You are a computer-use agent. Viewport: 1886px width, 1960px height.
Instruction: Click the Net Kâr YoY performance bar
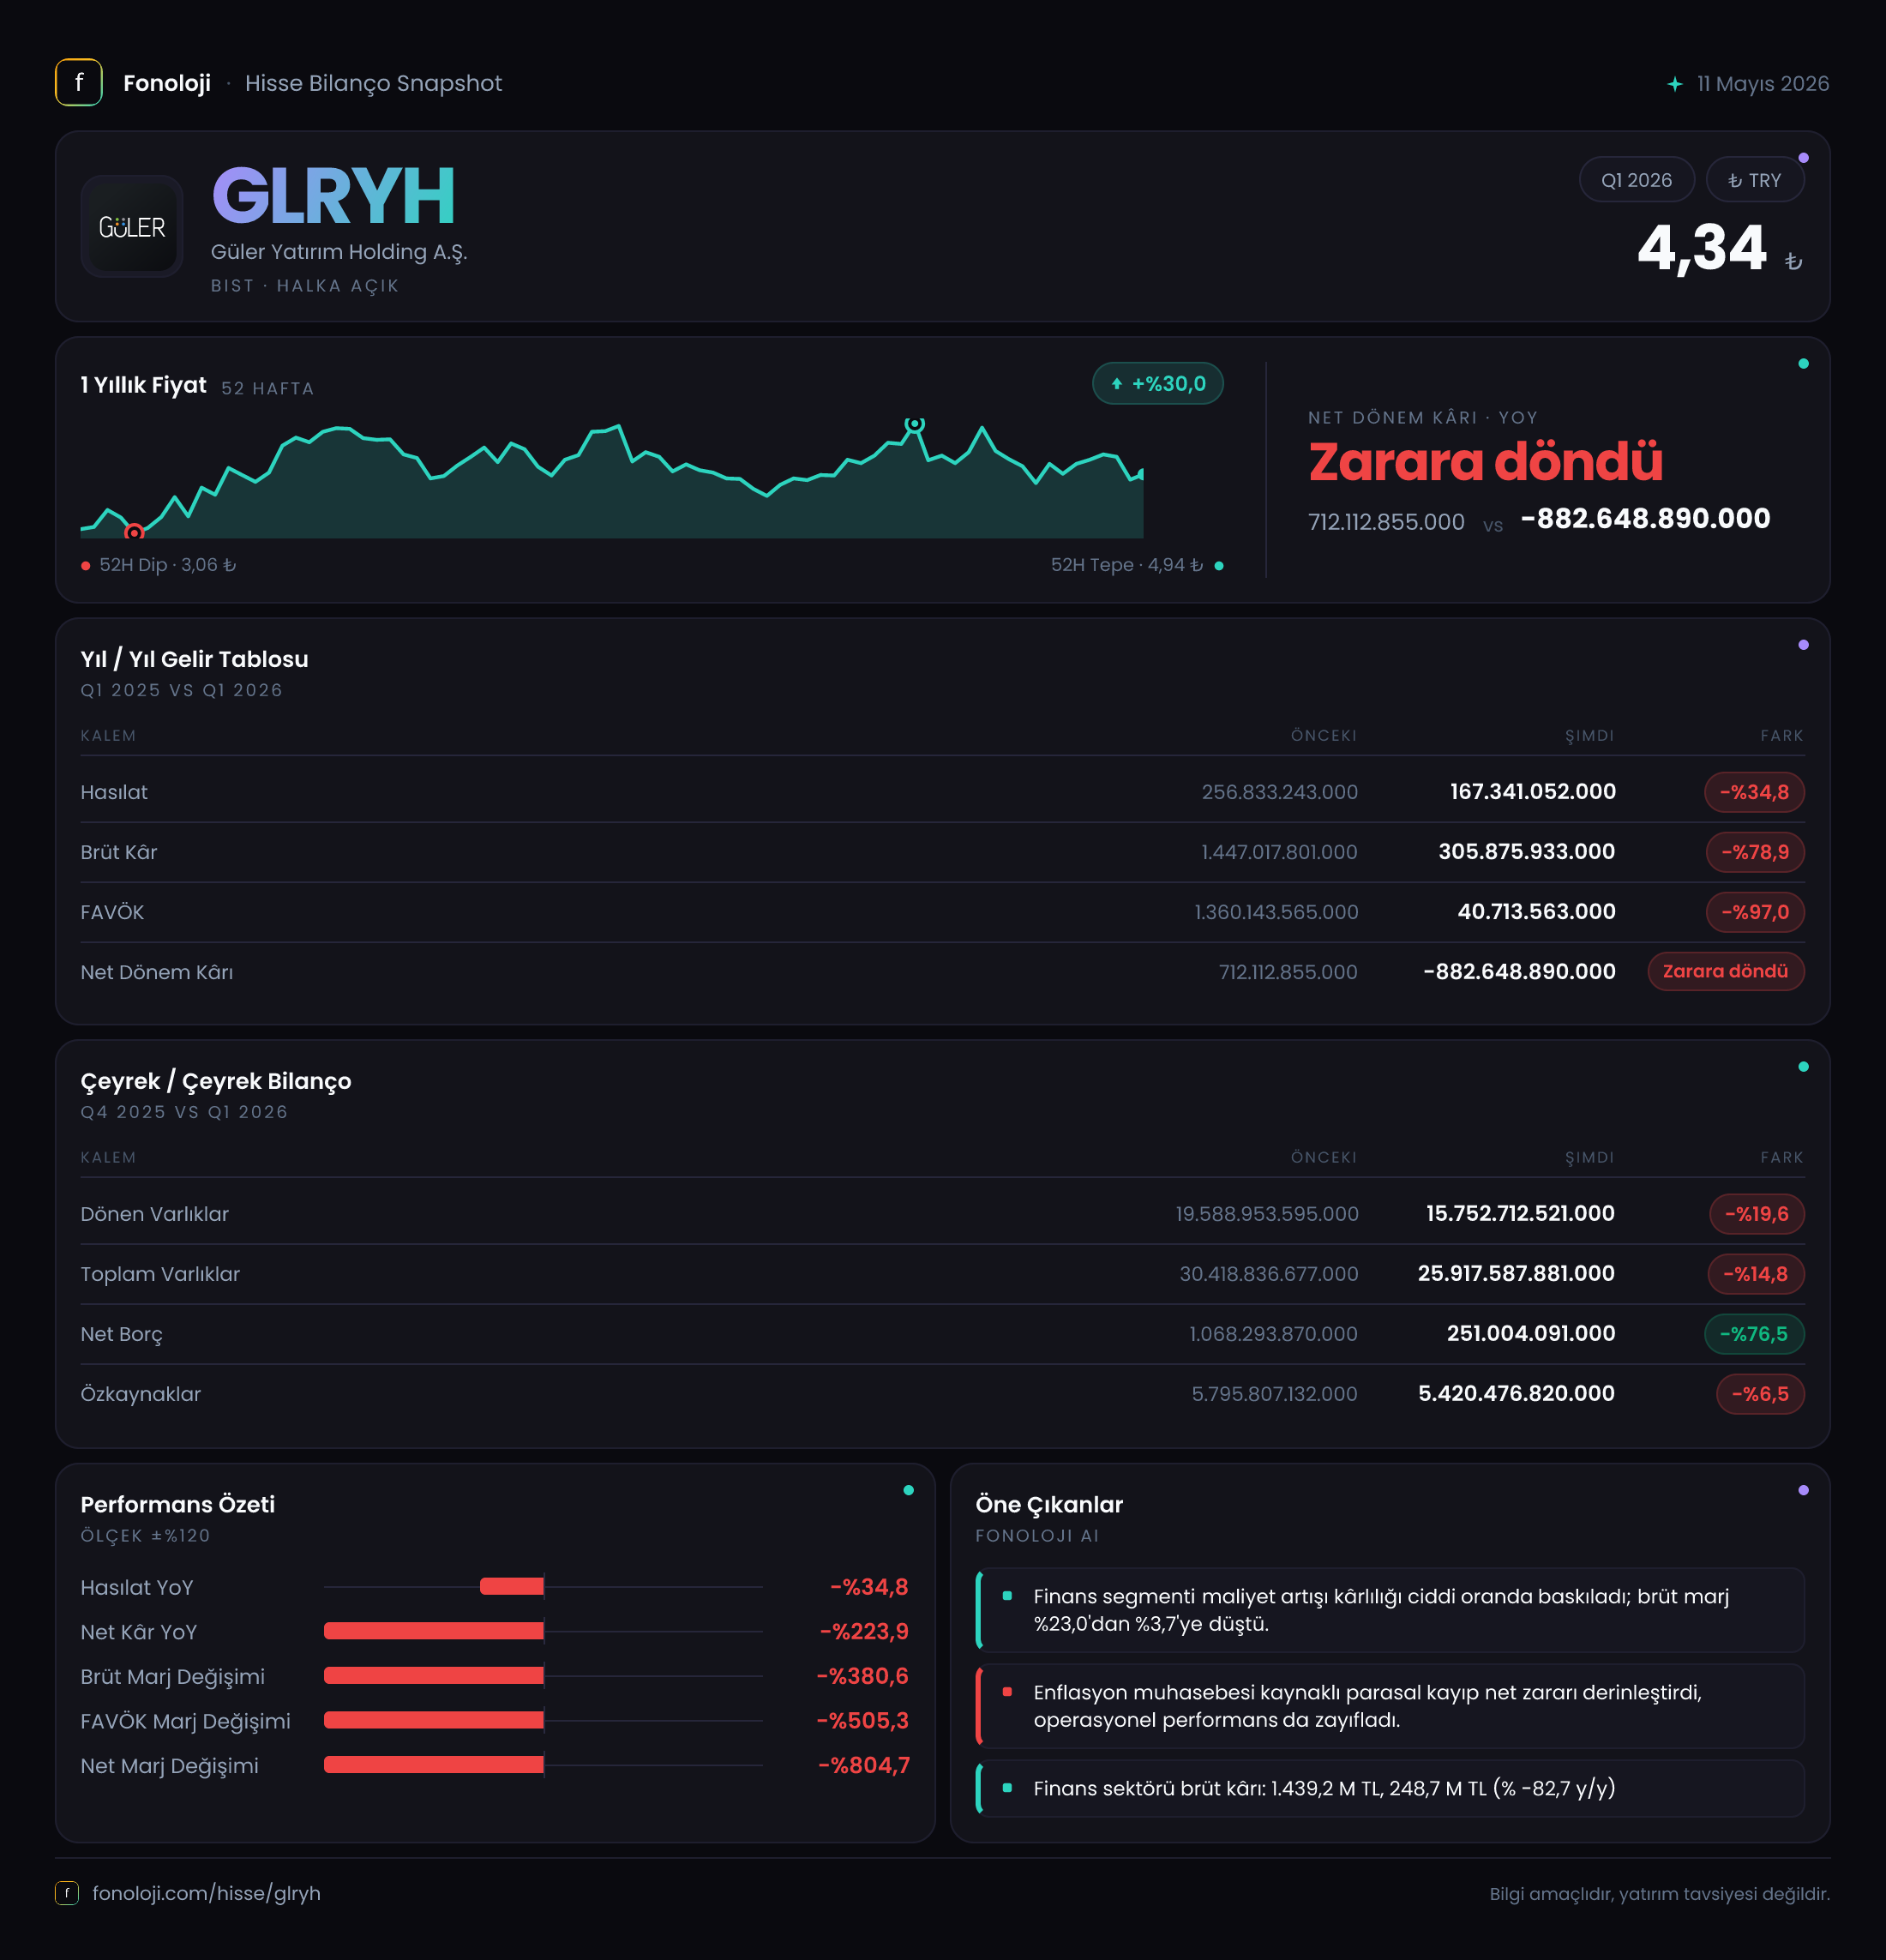tap(434, 1631)
